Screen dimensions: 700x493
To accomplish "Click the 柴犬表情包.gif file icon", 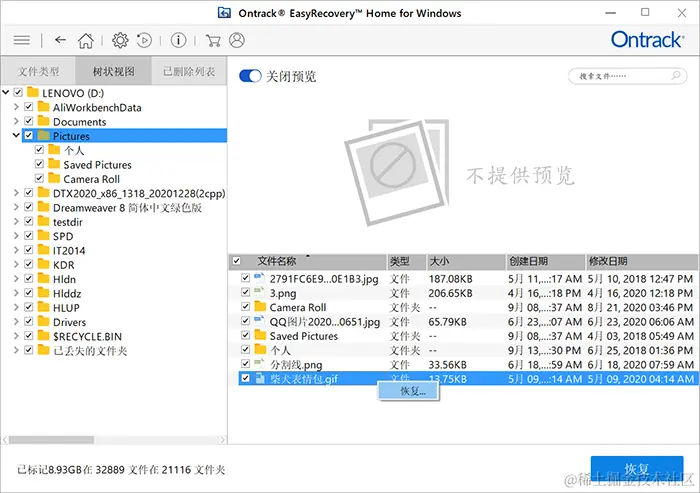I will pos(260,379).
